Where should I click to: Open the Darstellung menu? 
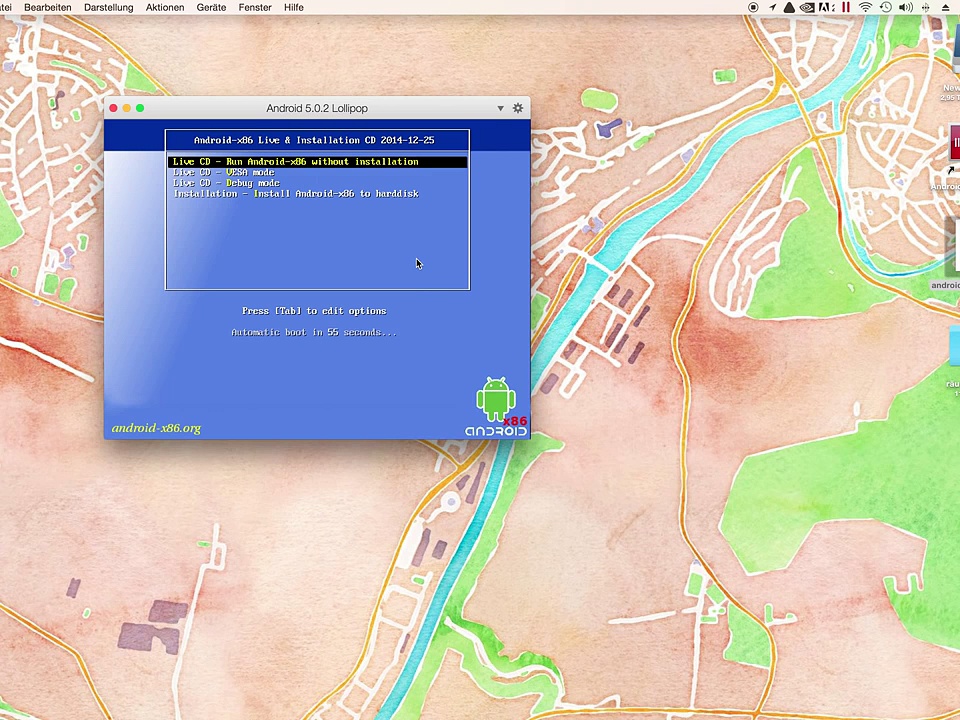point(108,7)
